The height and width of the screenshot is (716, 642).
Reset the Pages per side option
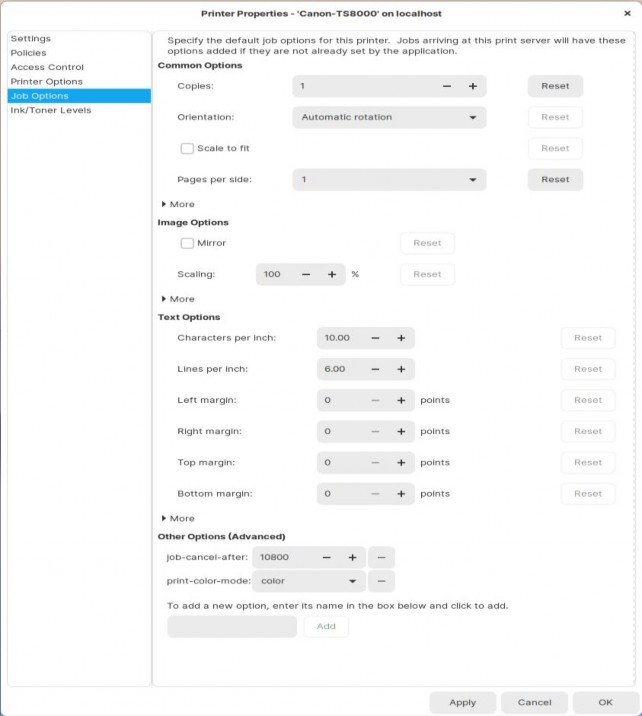click(x=555, y=179)
